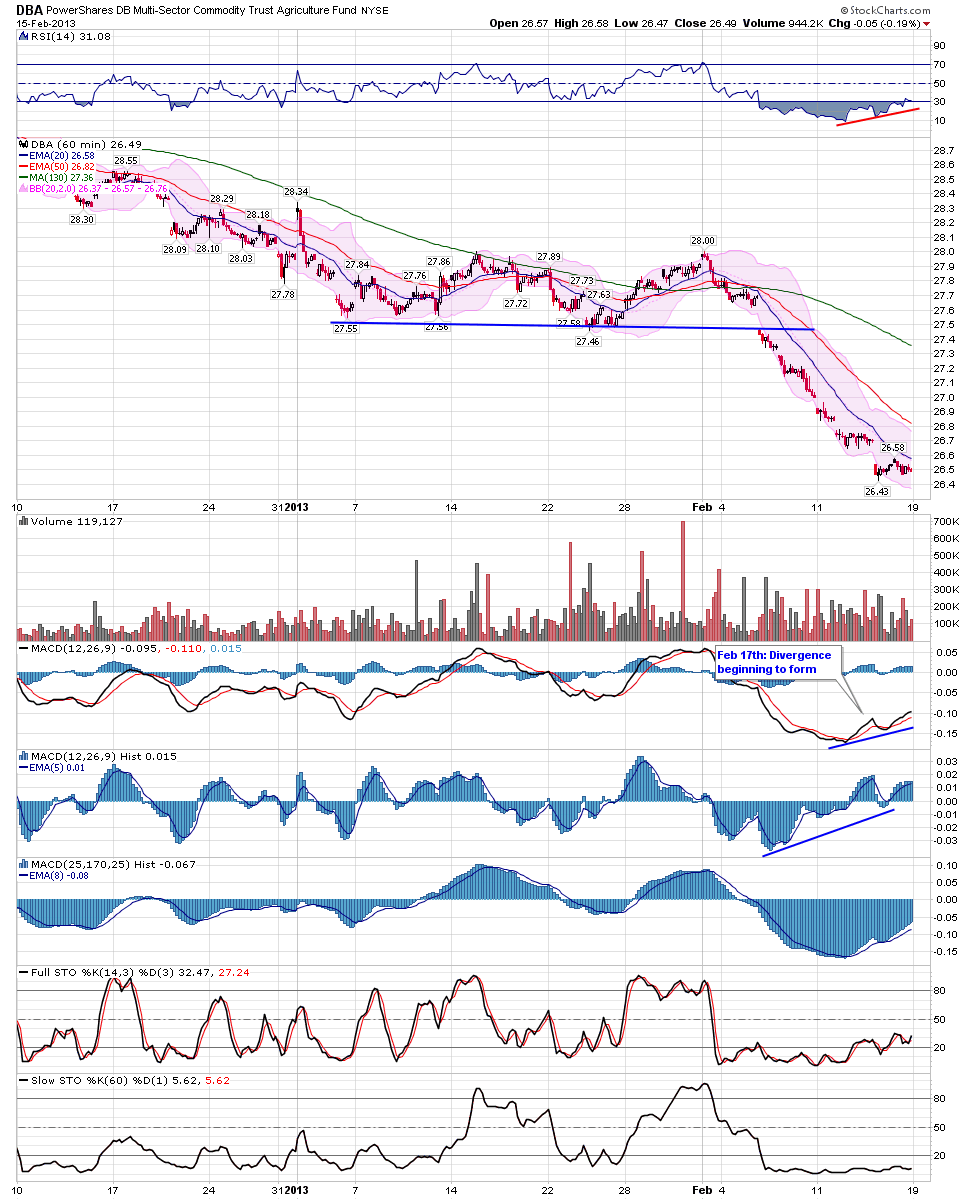Click the 27.46 price low label
The image size is (975, 1200).
[588, 341]
